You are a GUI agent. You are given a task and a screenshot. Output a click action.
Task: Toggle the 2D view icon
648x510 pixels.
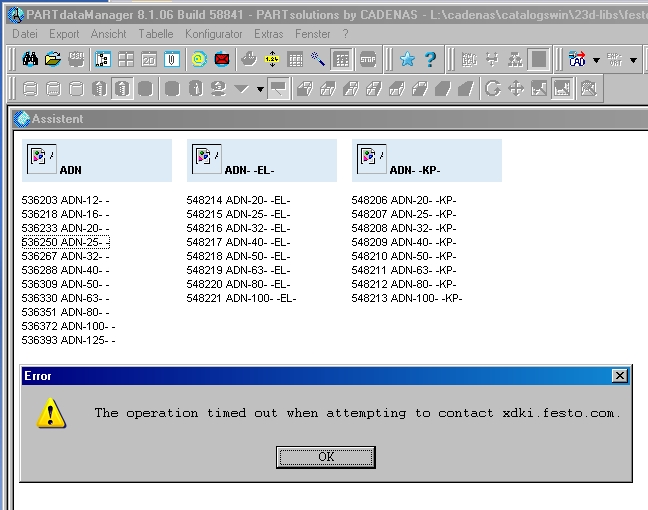click(149, 60)
